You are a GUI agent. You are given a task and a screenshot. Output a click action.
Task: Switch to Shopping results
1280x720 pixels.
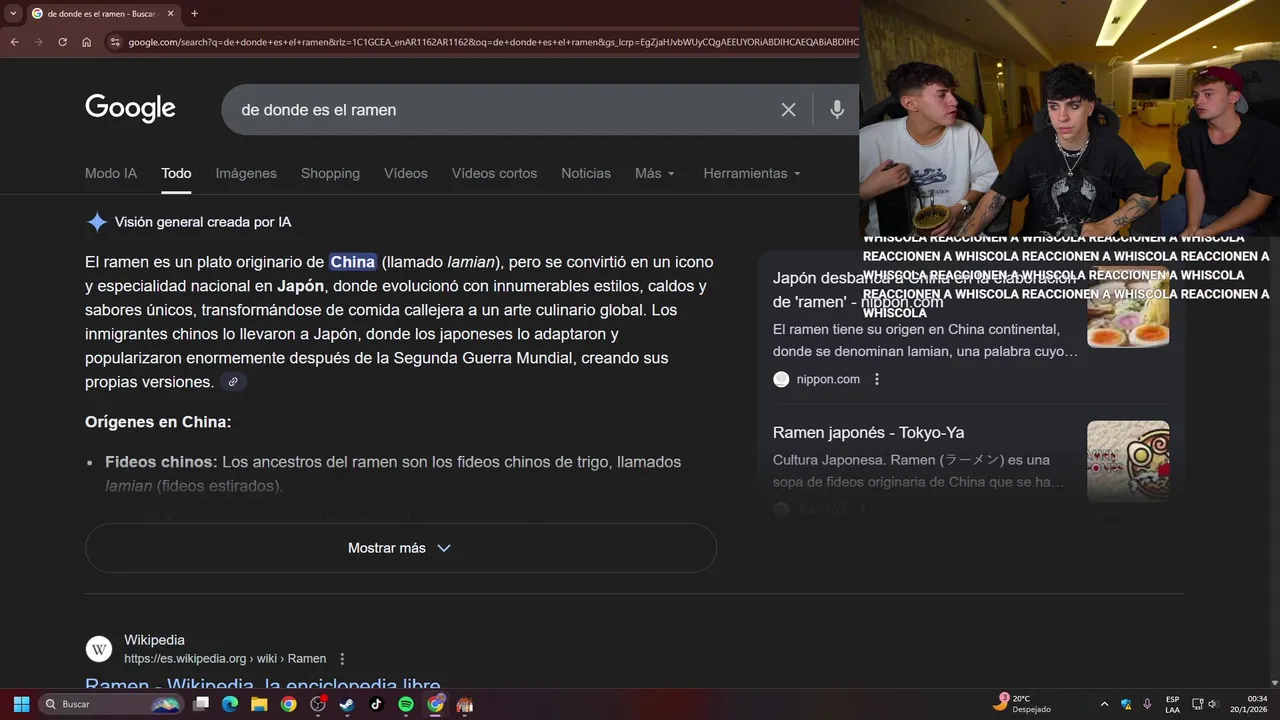[x=330, y=173]
